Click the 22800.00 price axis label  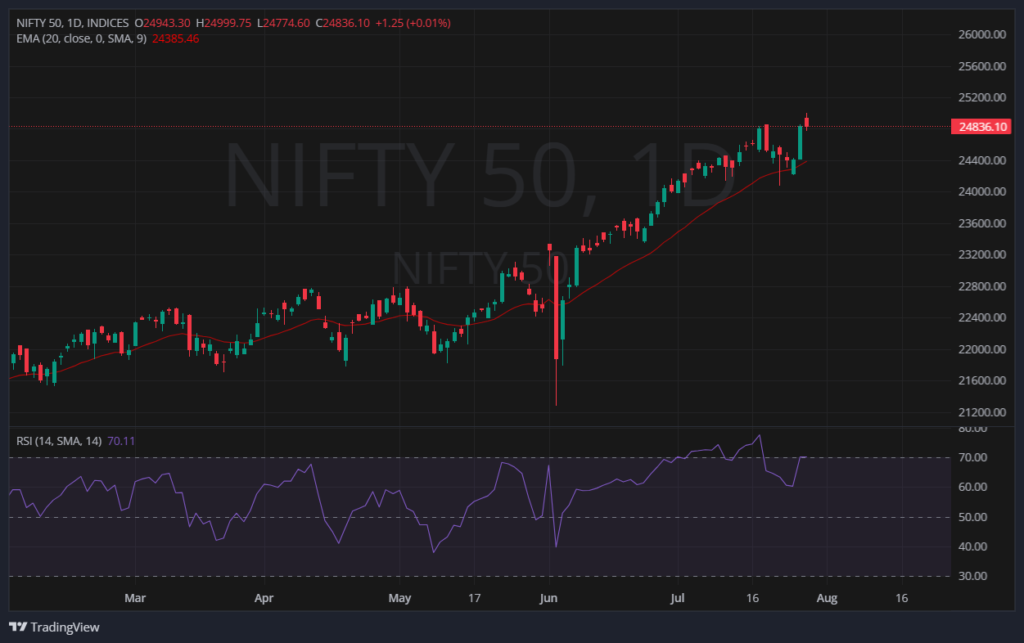(x=982, y=286)
